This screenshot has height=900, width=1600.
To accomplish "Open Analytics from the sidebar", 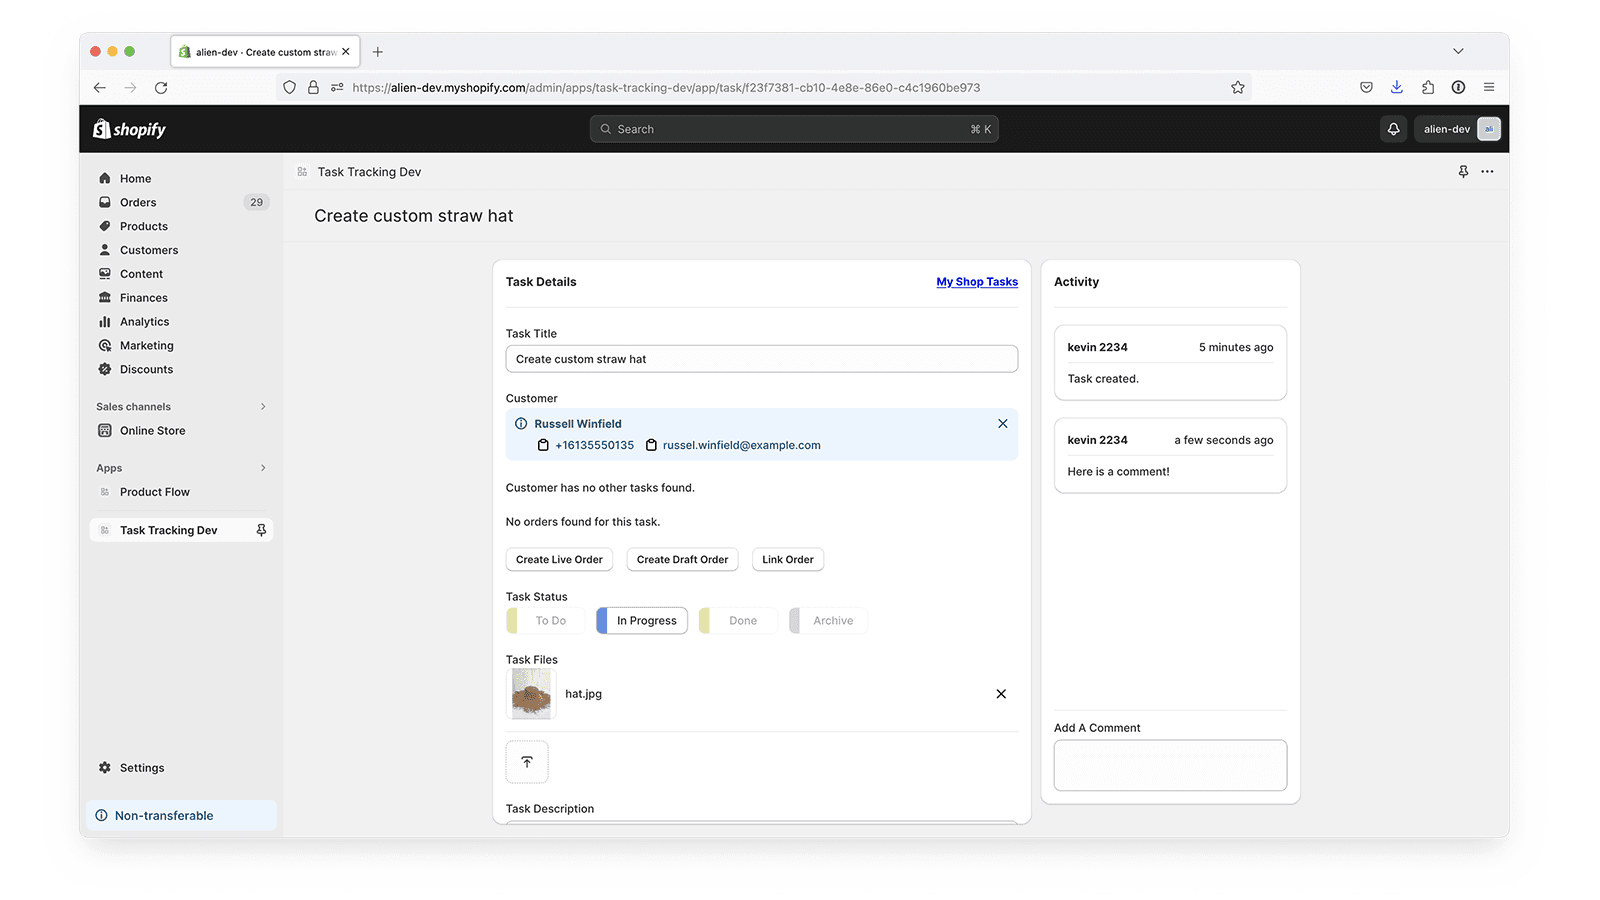I will point(143,321).
